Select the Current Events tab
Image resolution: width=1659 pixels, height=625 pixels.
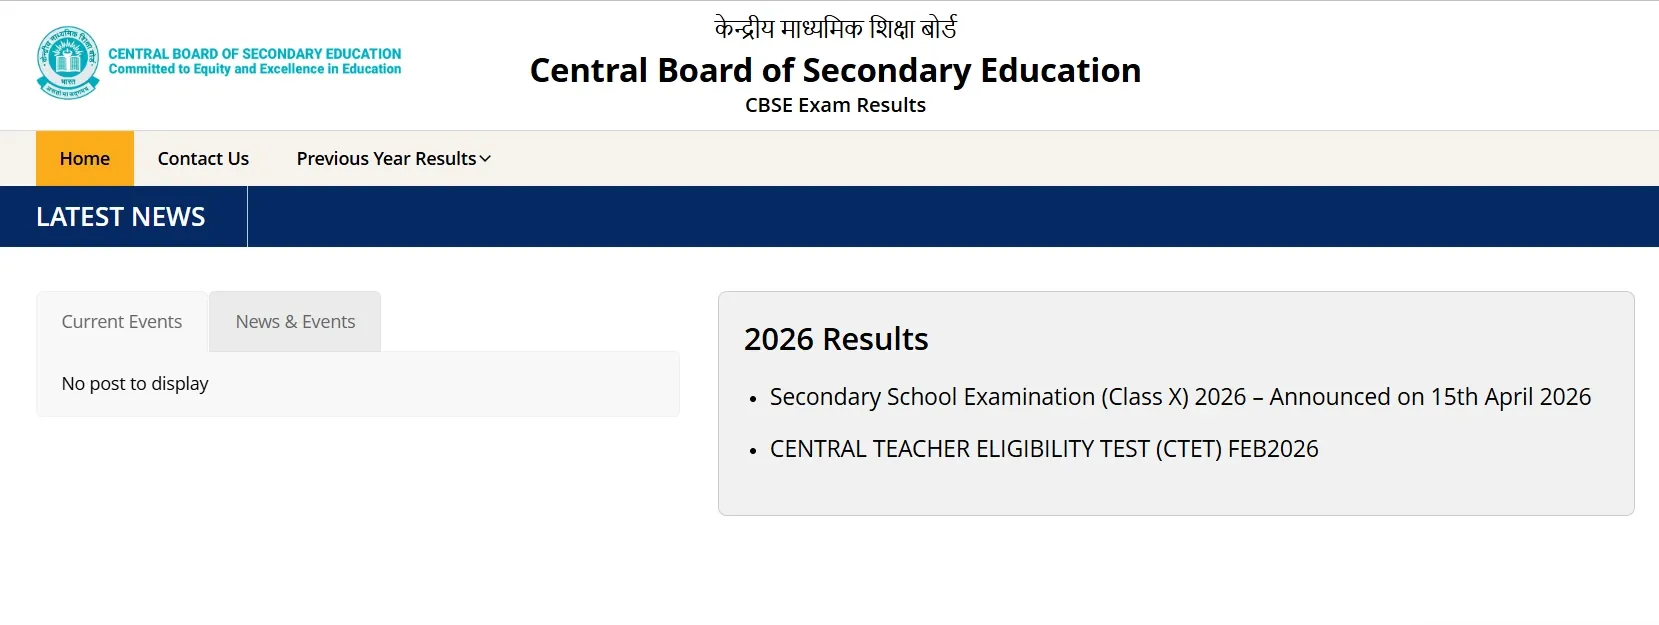[121, 321]
